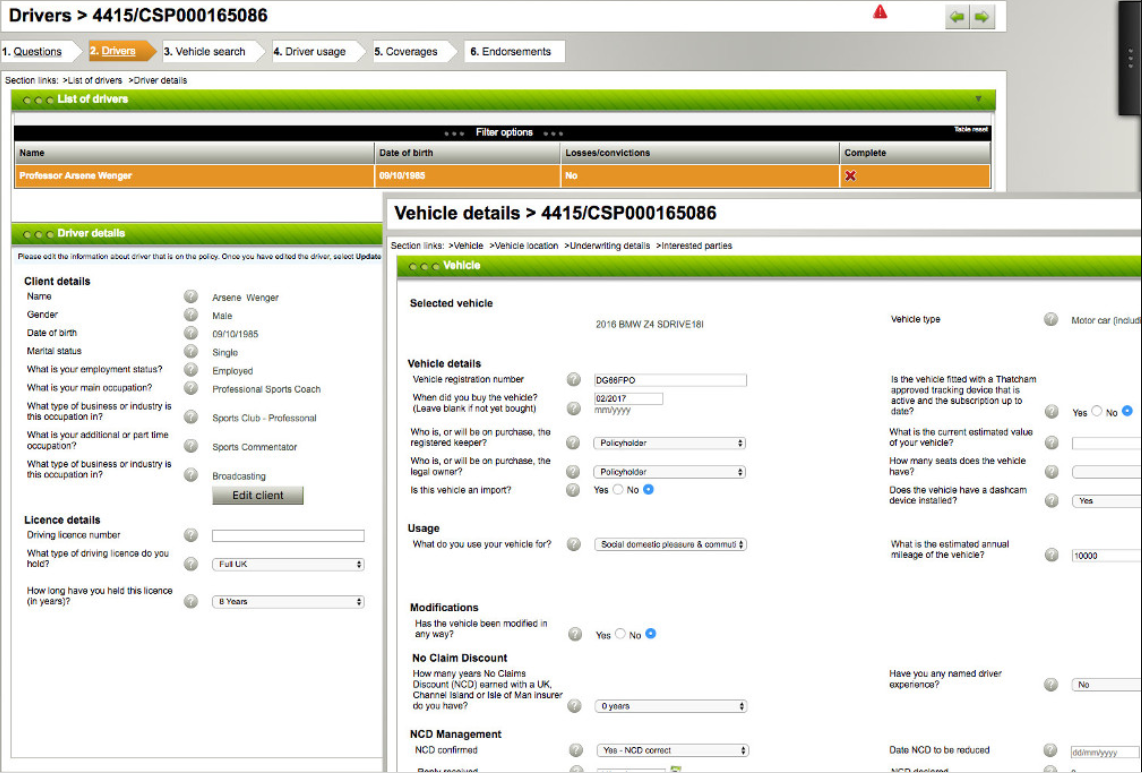Click the red warning triangle alert icon

point(879,11)
